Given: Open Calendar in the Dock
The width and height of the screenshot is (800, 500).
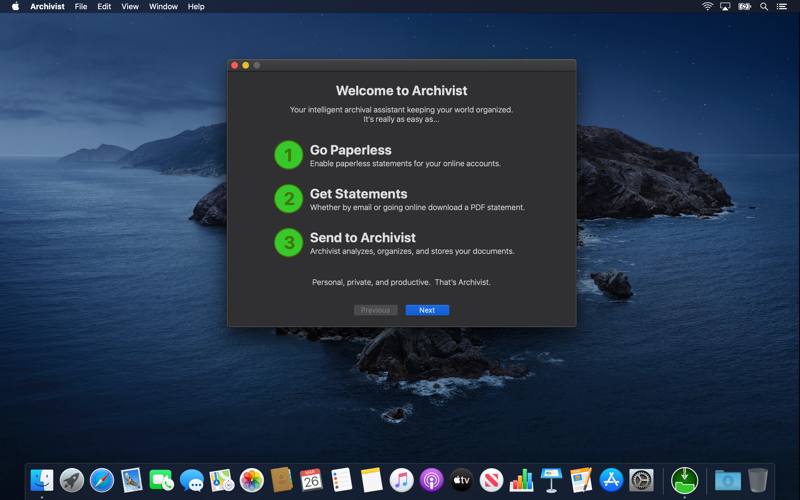Looking at the screenshot, I should point(312,480).
